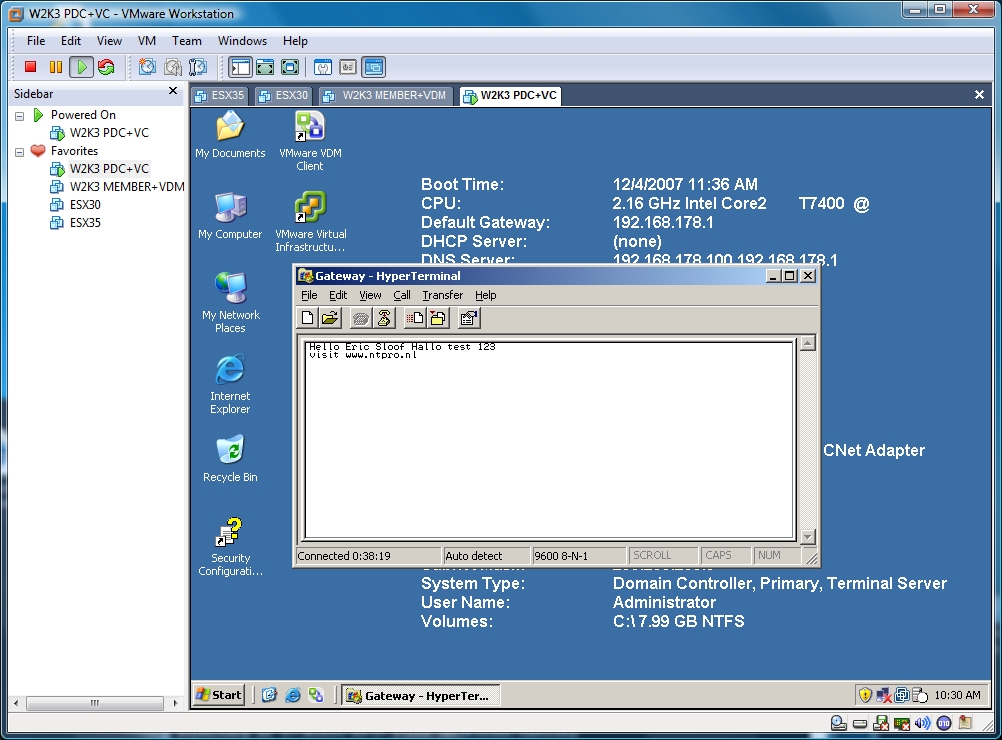
Task: Select the console view toolbar icon
Action: (374, 66)
